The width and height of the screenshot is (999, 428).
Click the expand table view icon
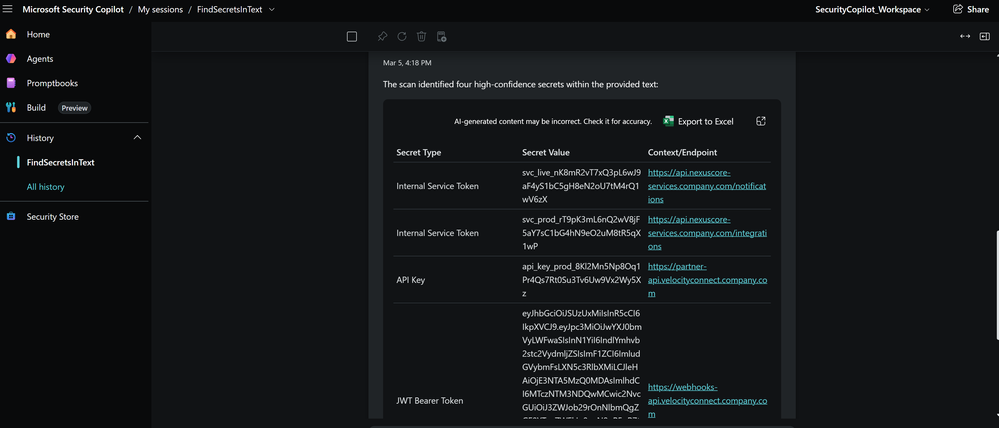point(761,121)
